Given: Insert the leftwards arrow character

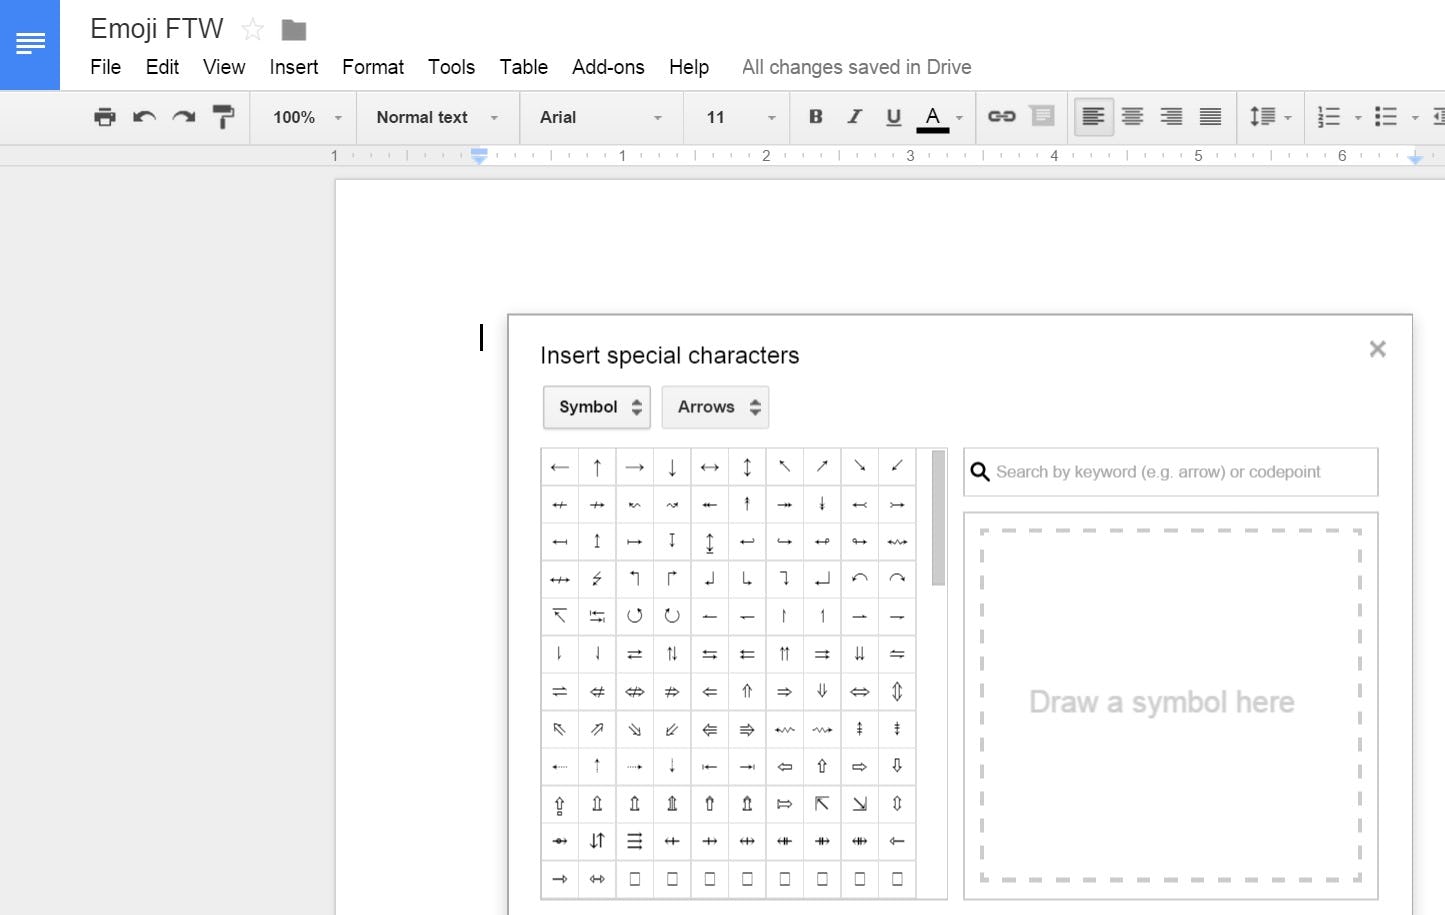Looking at the screenshot, I should coord(560,467).
